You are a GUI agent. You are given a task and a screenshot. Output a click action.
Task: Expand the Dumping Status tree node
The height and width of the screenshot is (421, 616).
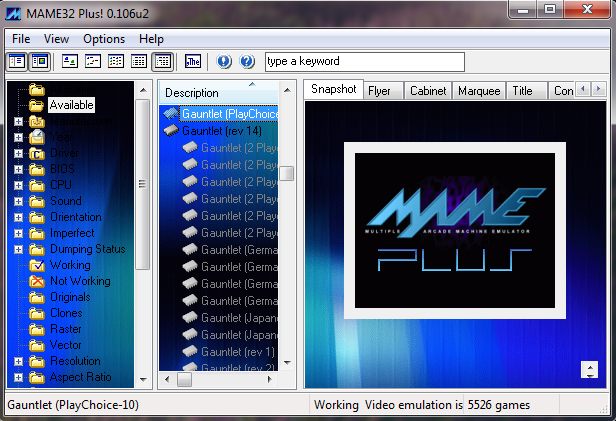coord(18,249)
